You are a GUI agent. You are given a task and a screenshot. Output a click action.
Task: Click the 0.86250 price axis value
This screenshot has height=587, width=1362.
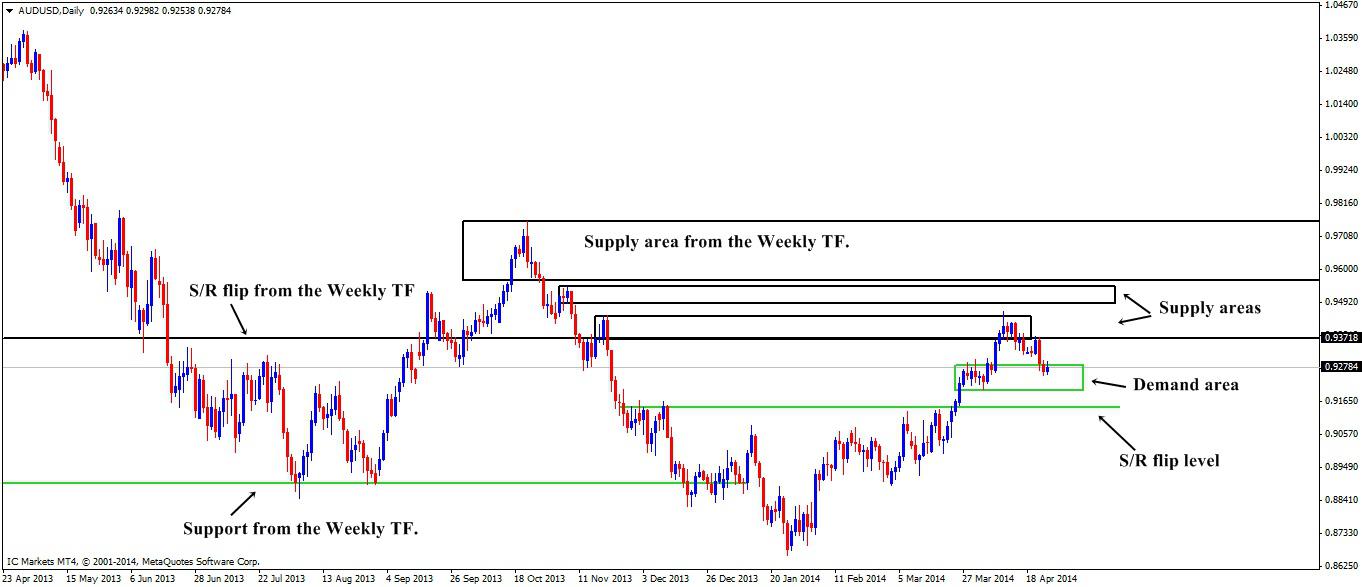1341,566
